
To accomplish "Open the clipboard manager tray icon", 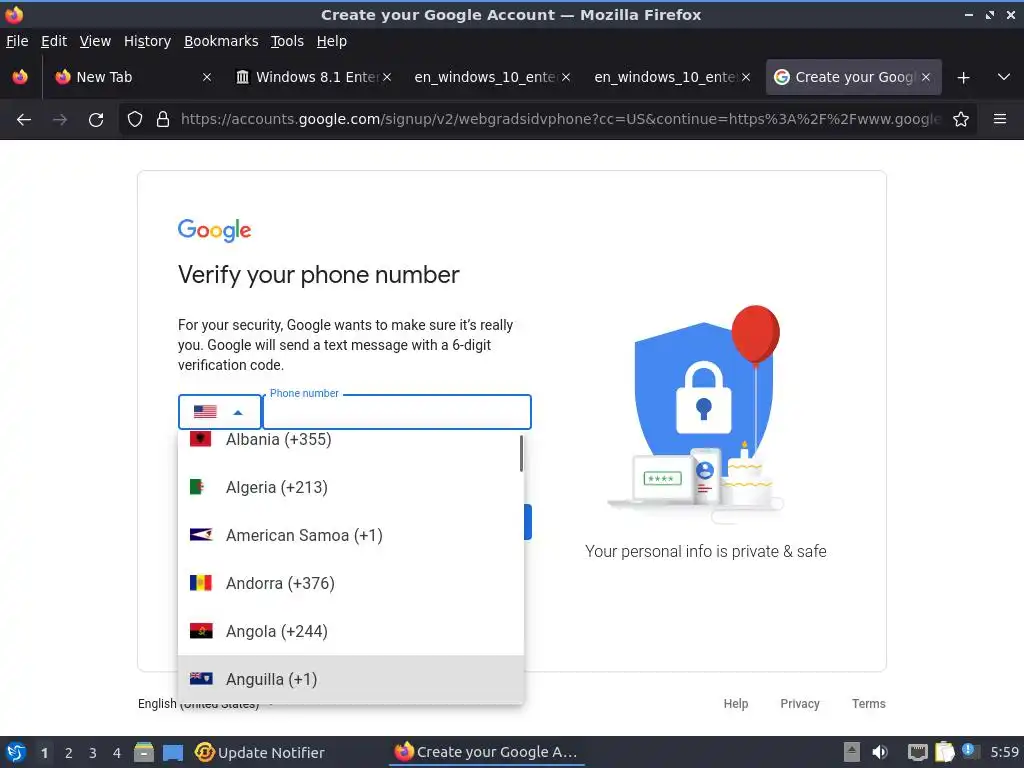I will (944, 752).
